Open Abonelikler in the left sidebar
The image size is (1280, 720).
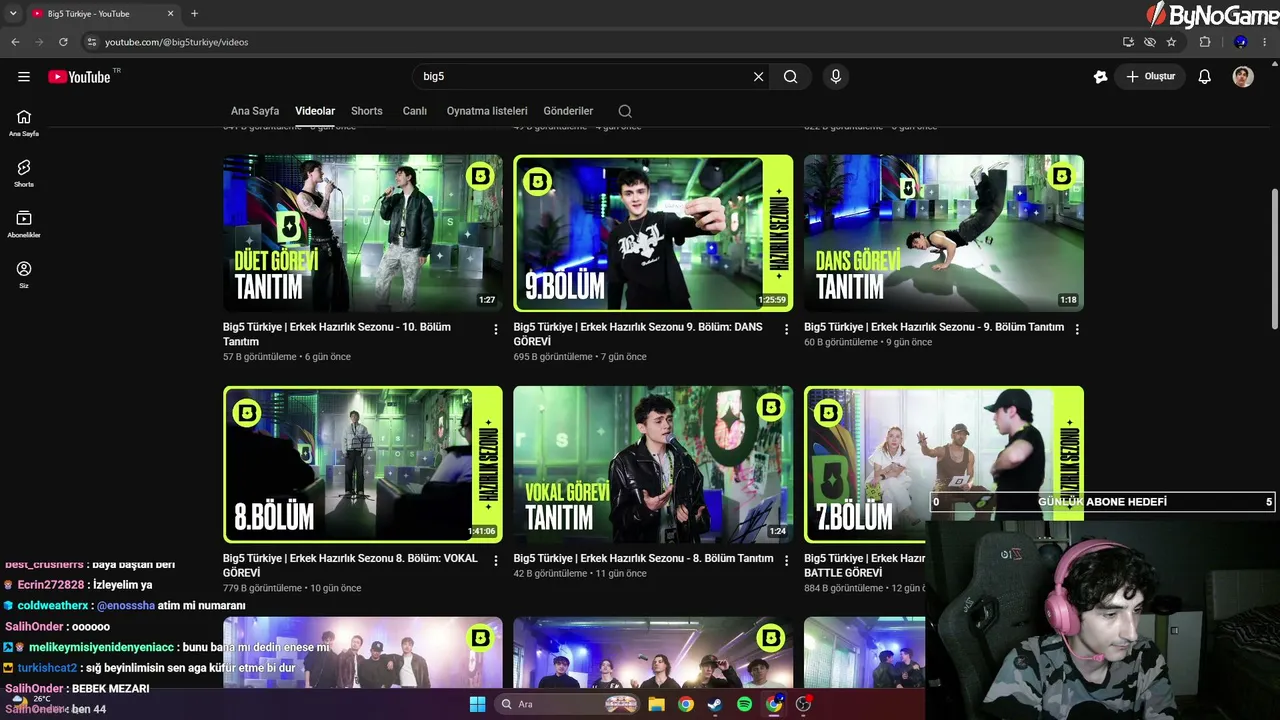(x=24, y=225)
